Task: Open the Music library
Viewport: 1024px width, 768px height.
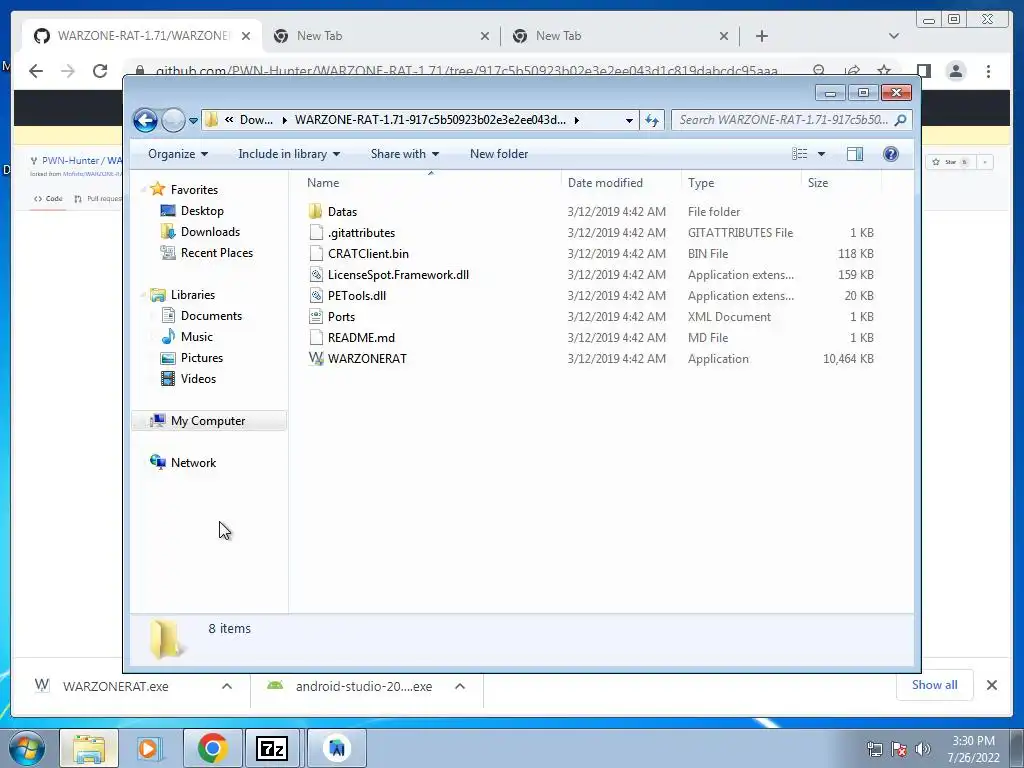Action: coord(196,337)
